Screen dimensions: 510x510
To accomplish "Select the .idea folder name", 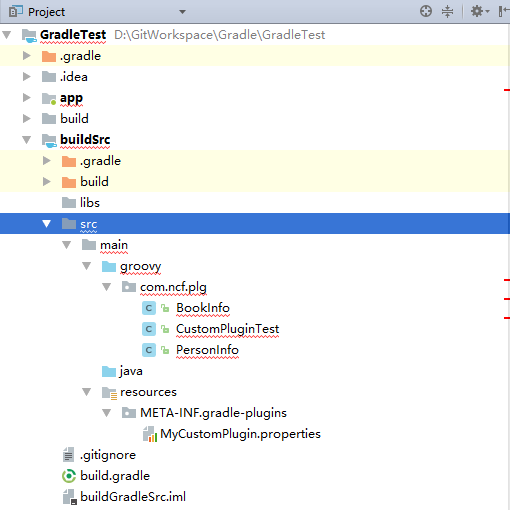I will [x=74, y=77].
